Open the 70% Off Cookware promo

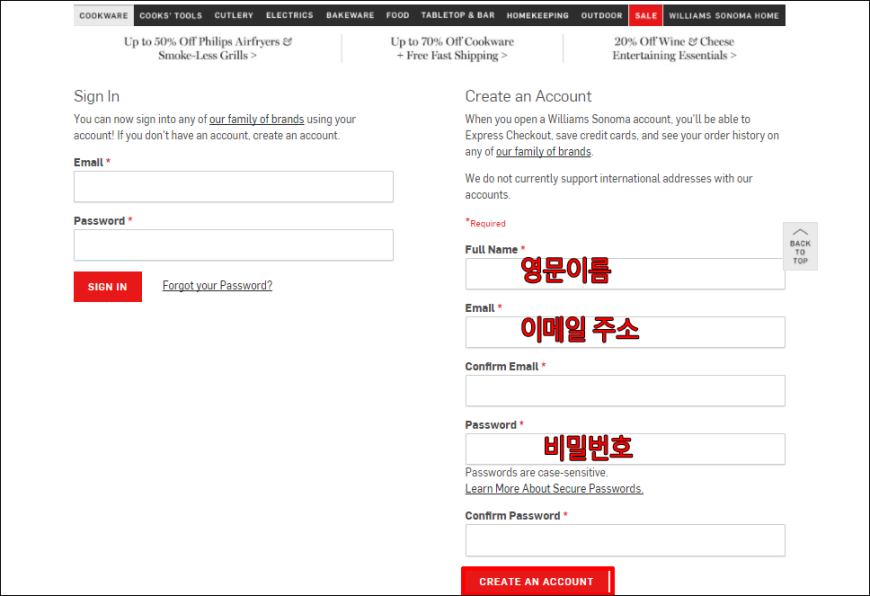(x=452, y=48)
